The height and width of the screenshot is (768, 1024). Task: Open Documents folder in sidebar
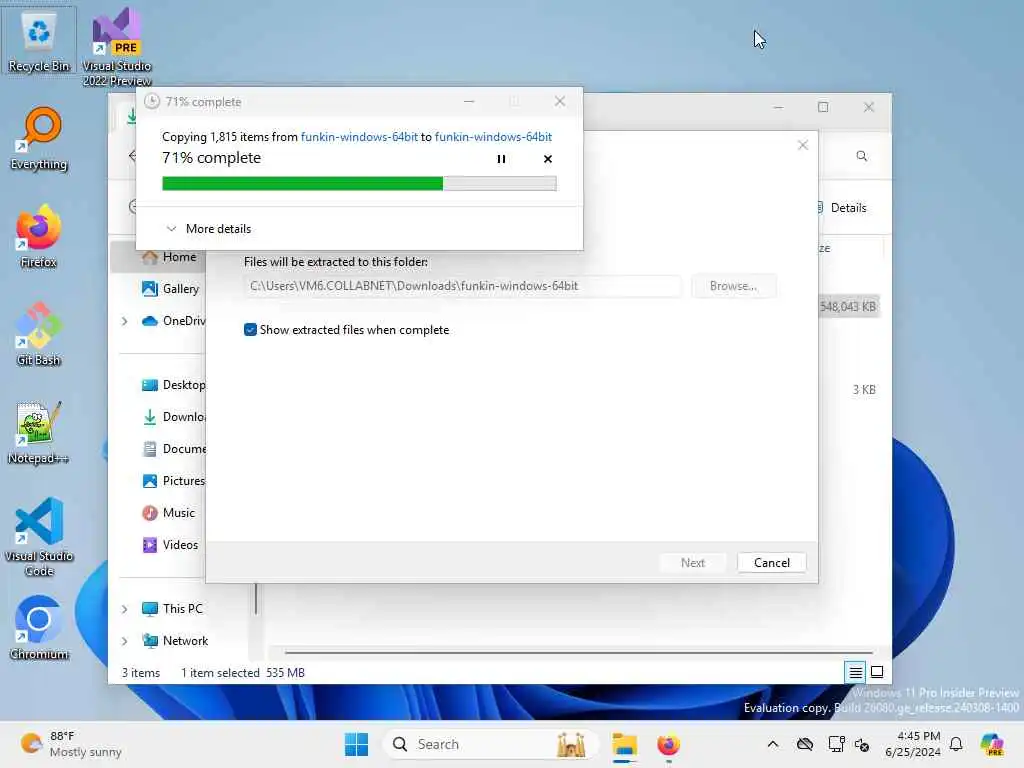click(x=173, y=449)
